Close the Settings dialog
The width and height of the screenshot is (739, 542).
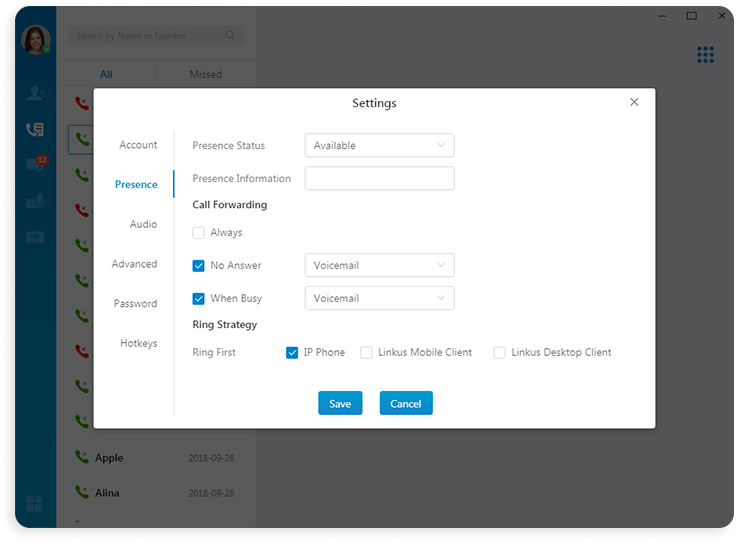click(634, 102)
